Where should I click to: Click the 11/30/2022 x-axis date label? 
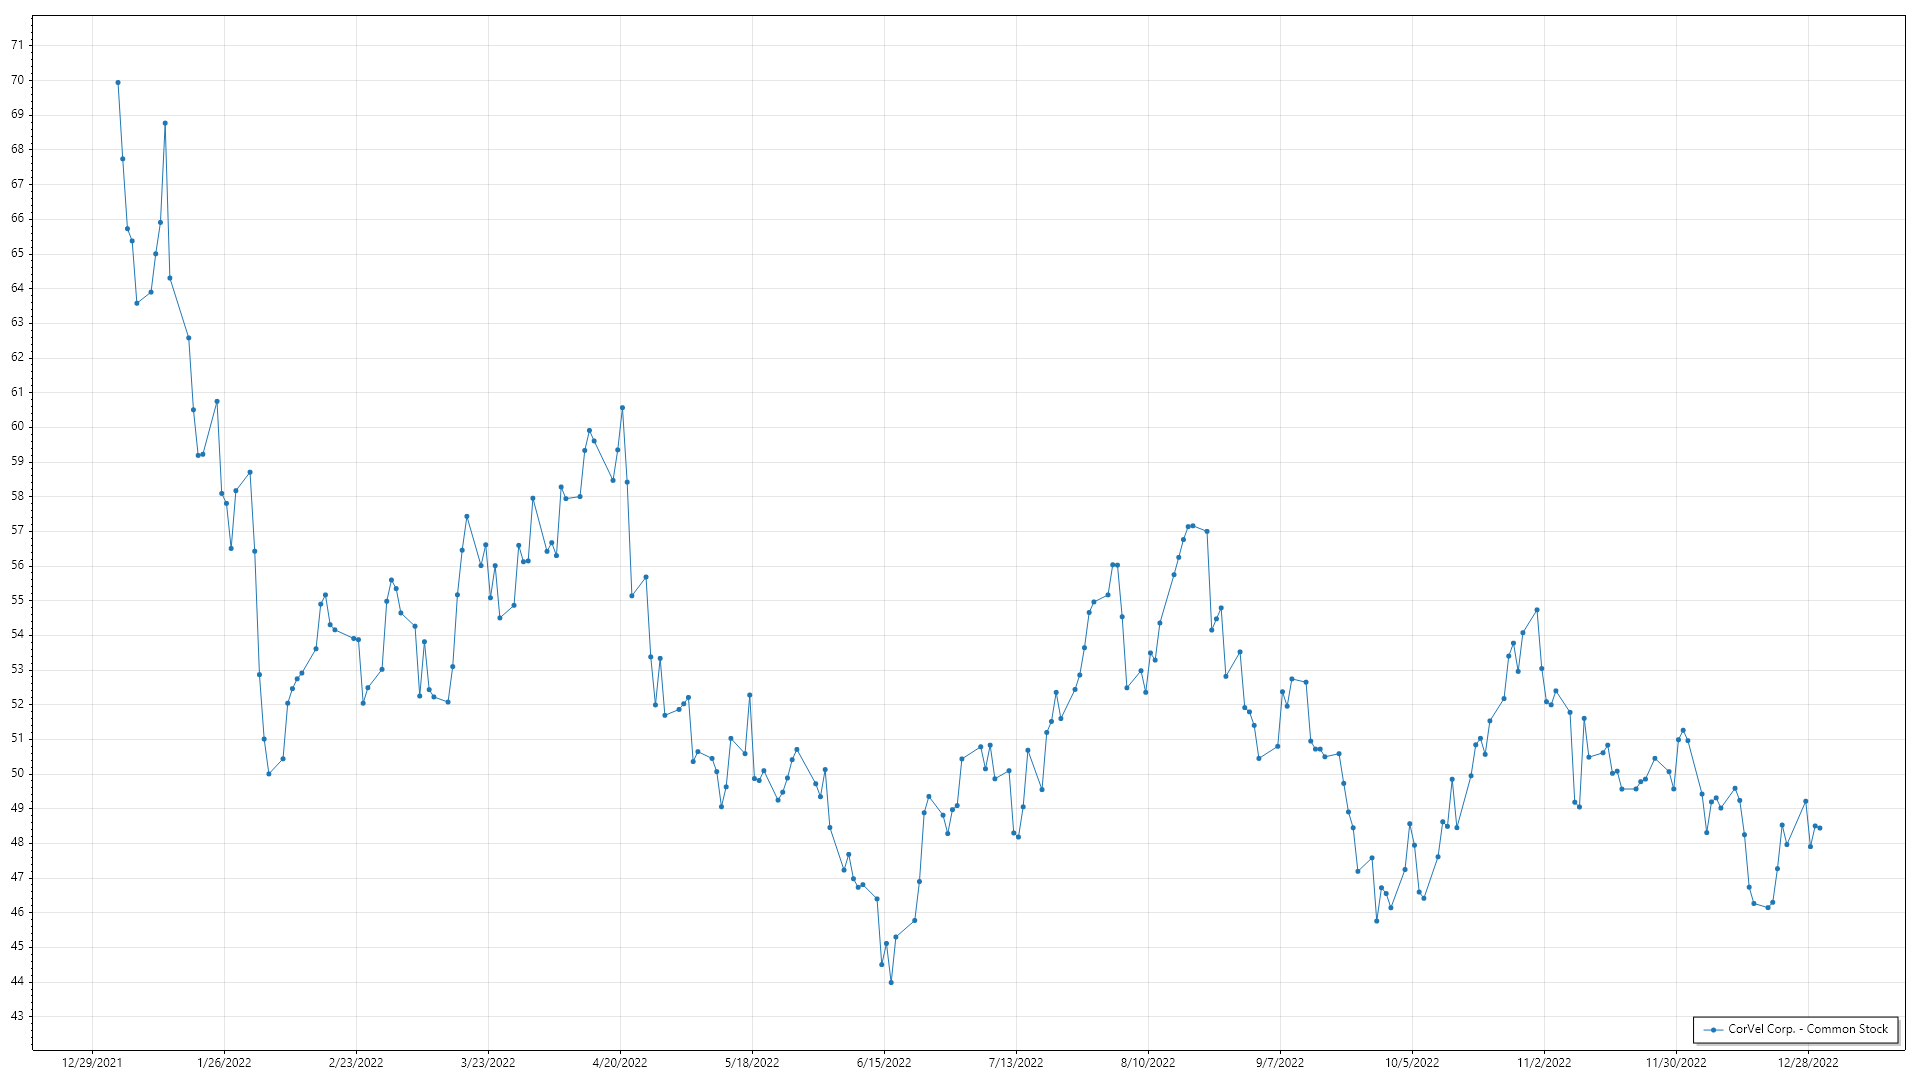(1676, 1063)
